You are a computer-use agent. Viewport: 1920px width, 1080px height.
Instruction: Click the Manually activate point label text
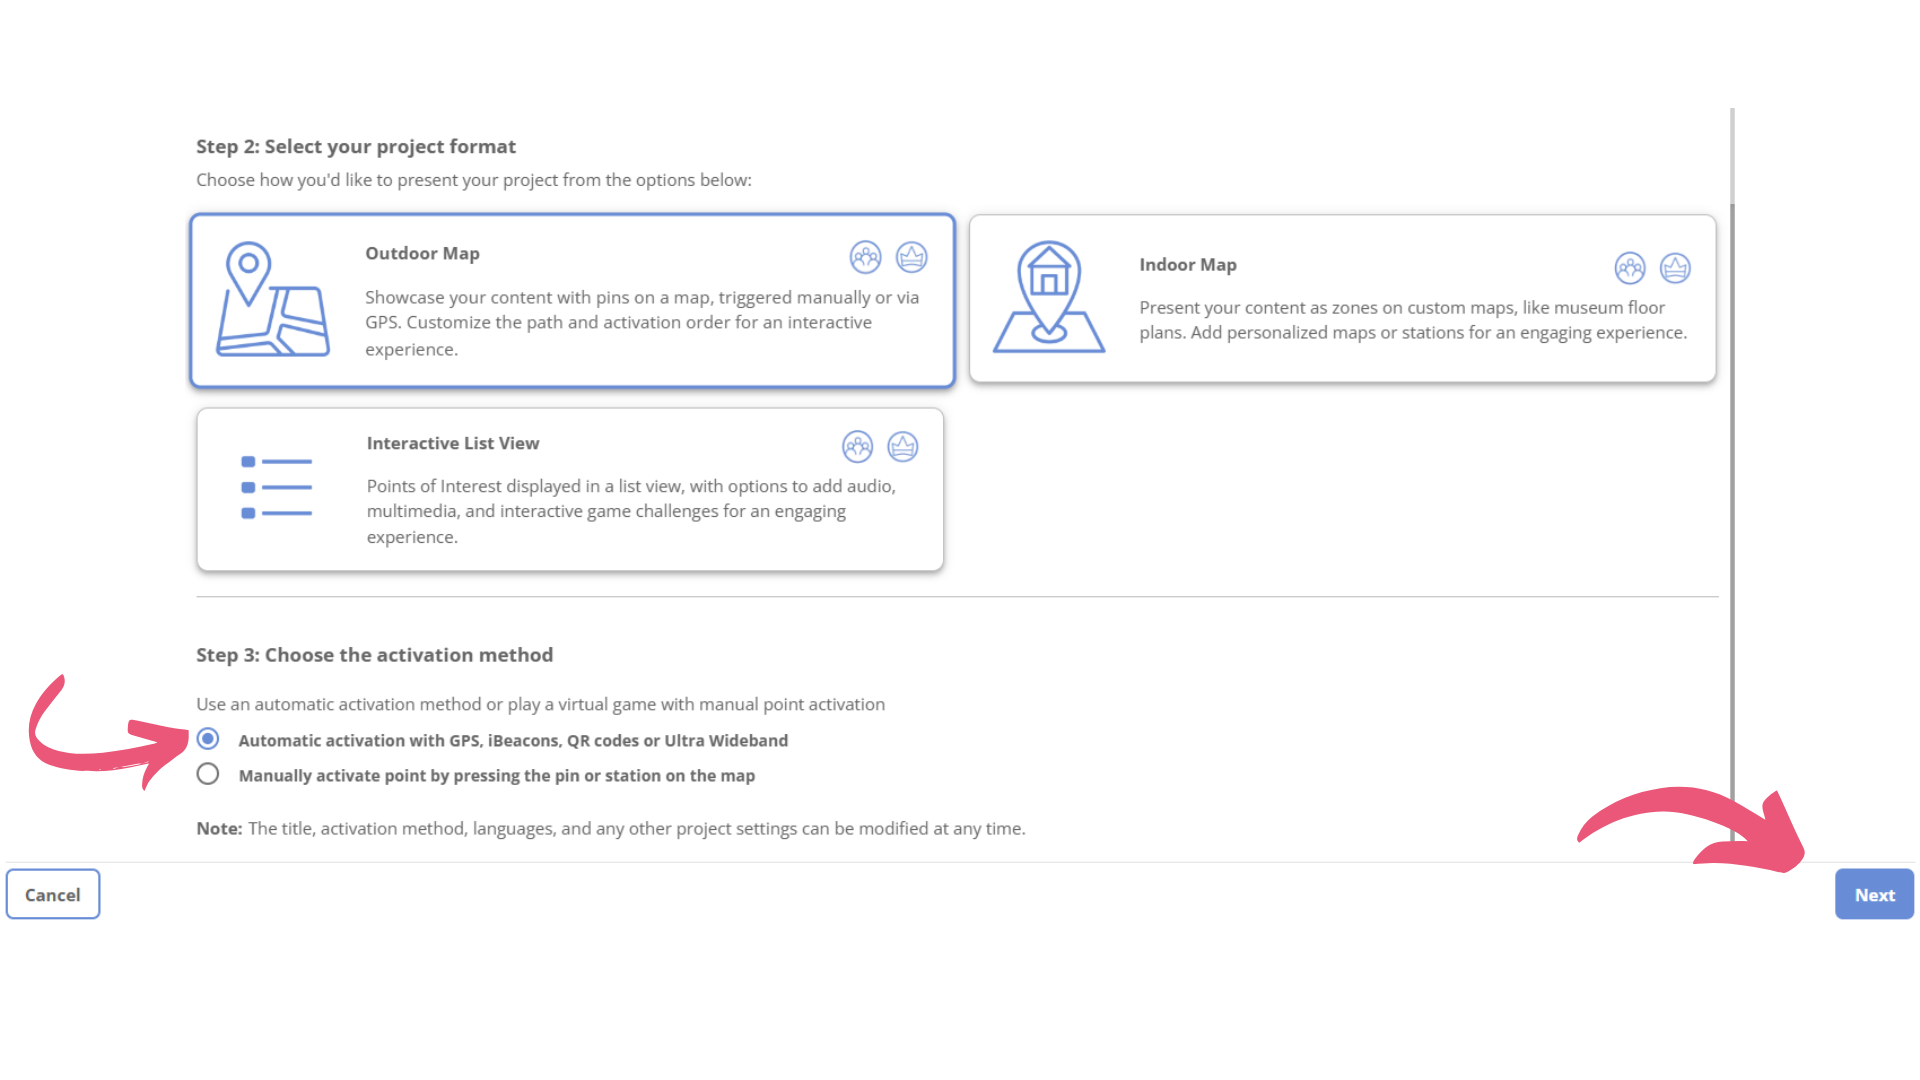[497, 775]
